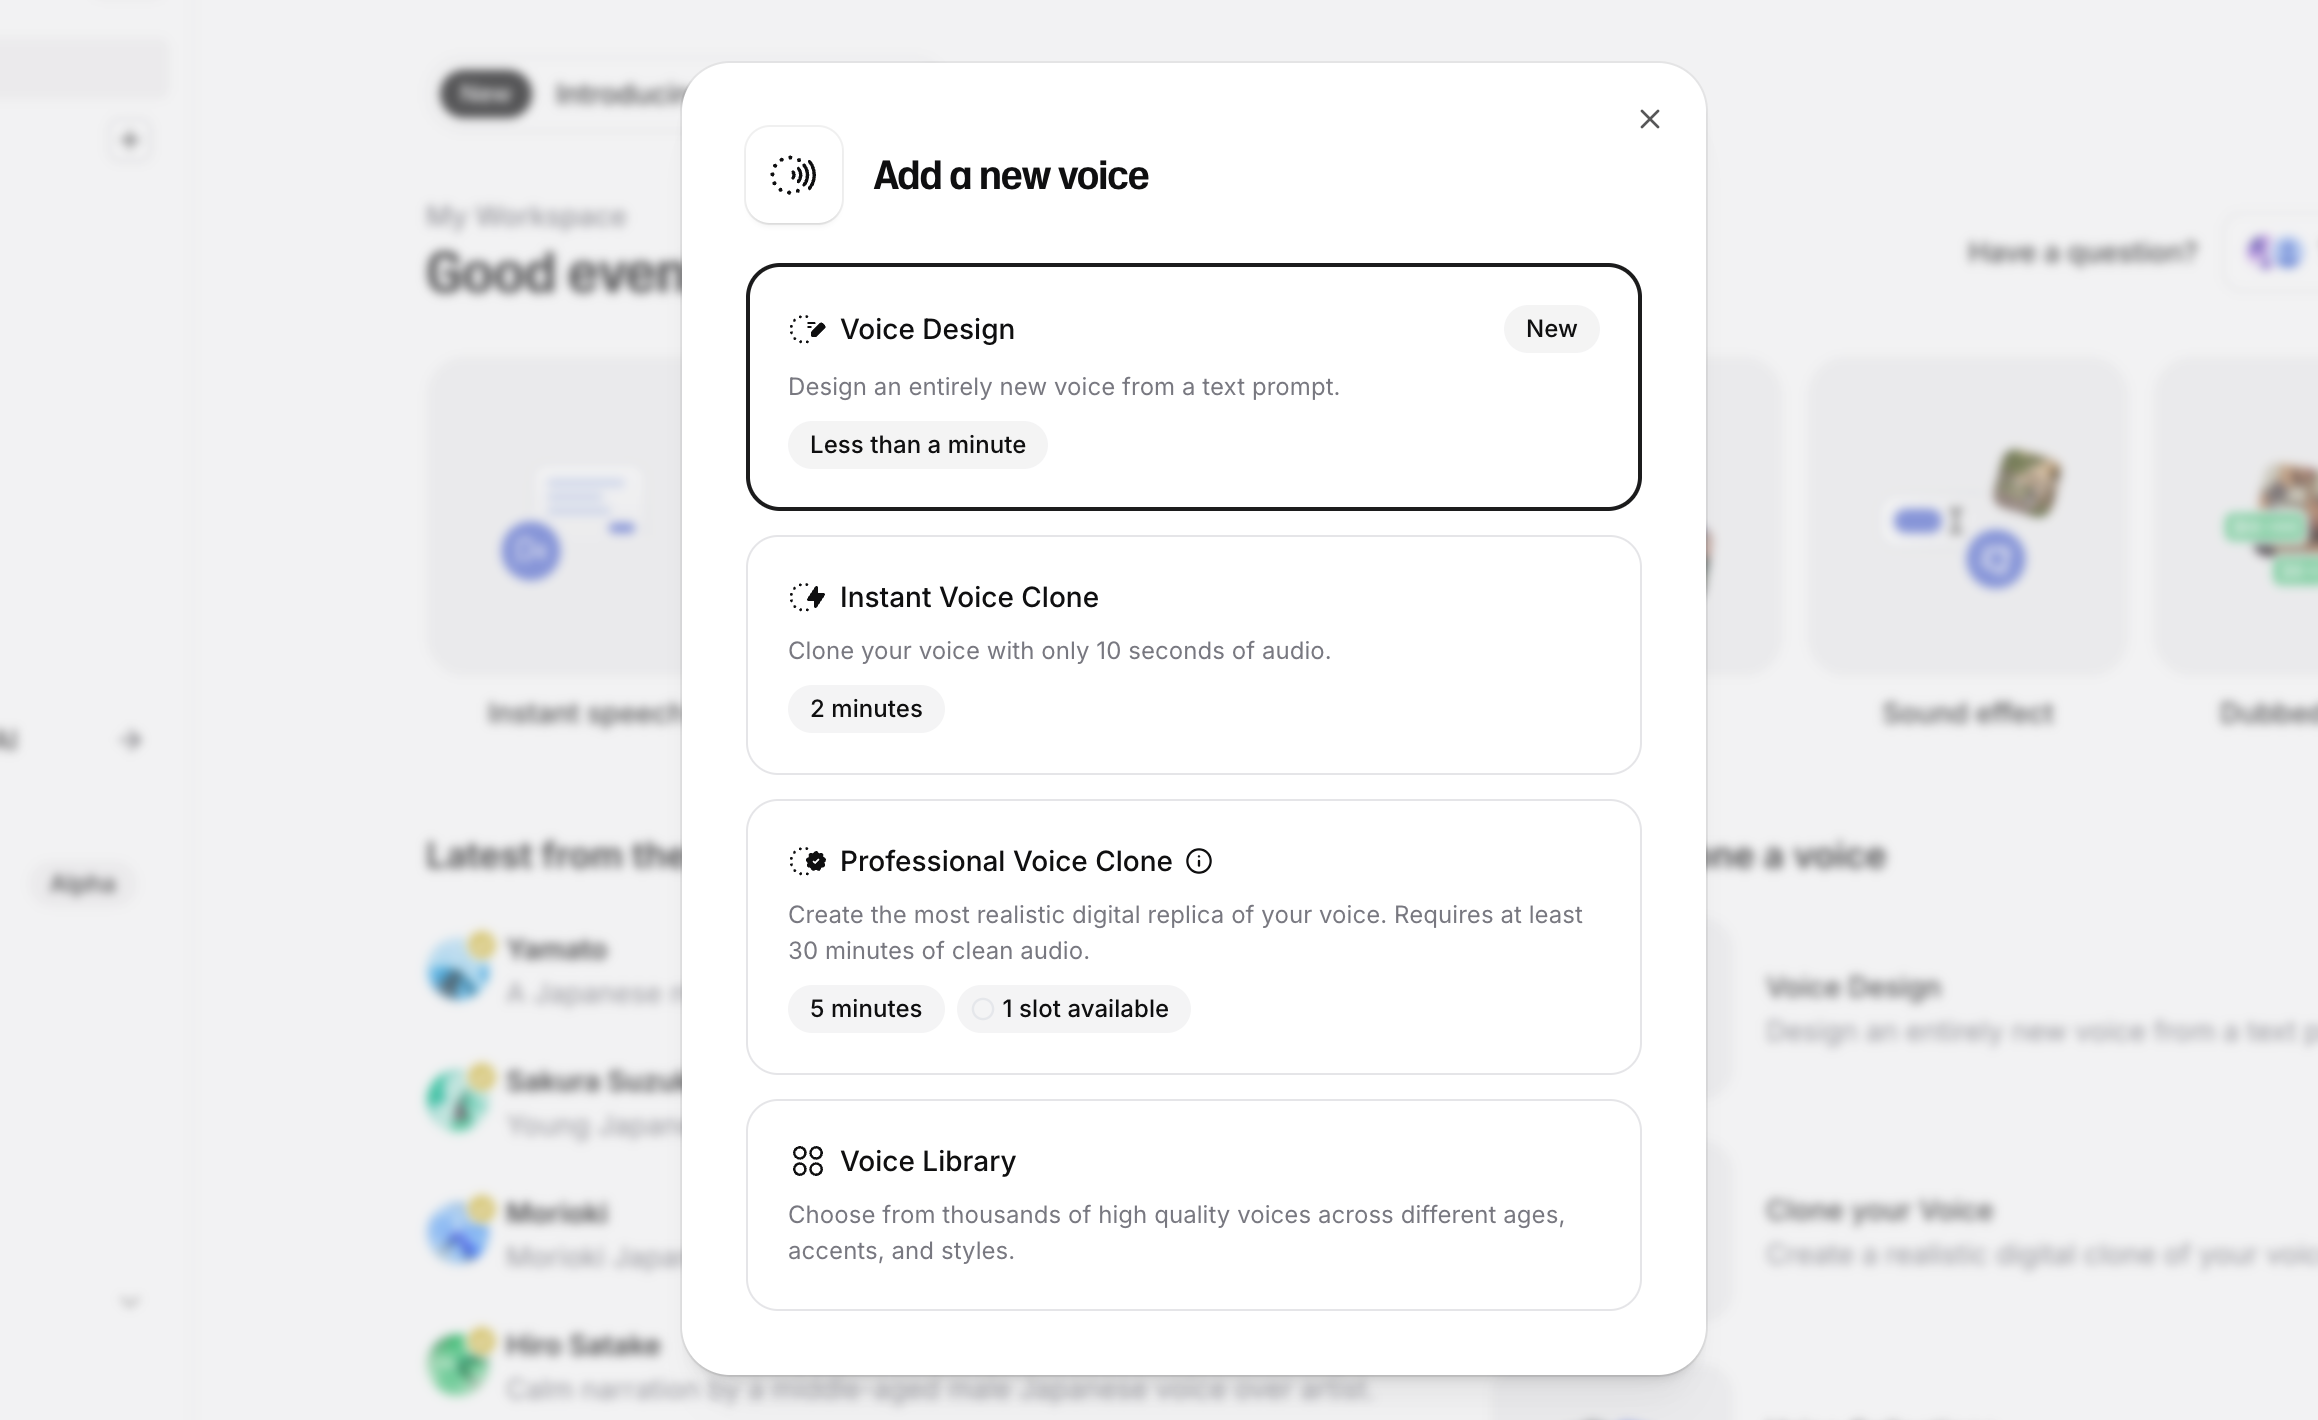The width and height of the screenshot is (2318, 1420).
Task: Open the info icon next to Professional Voice Clone
Action: click(x=1199, y=861)
